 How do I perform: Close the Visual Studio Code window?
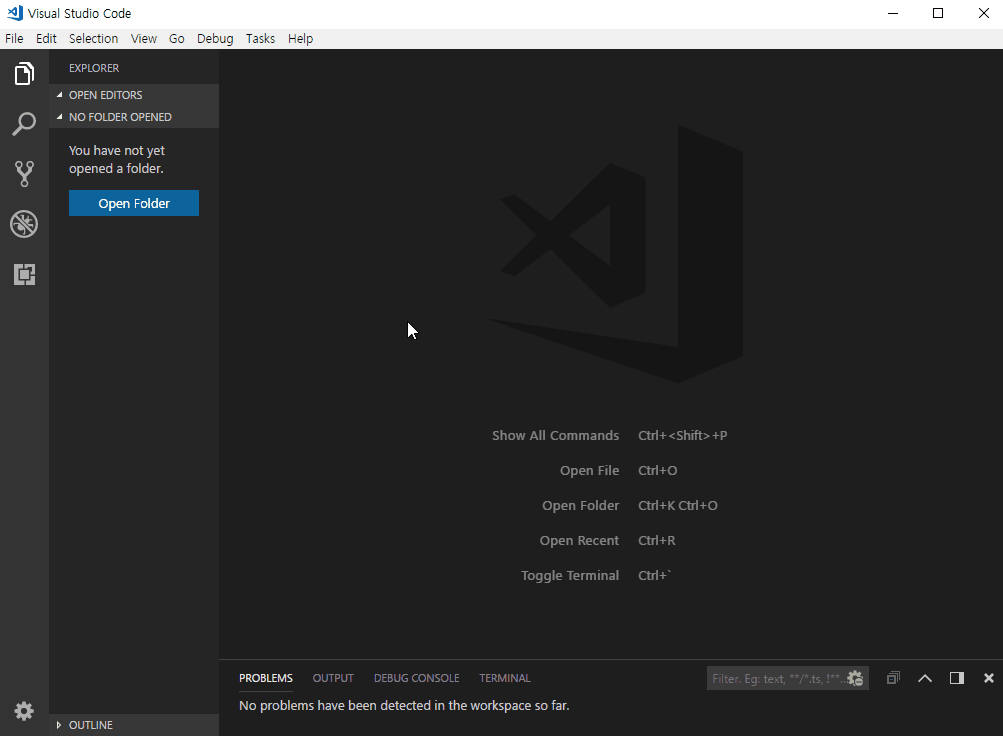984,13
